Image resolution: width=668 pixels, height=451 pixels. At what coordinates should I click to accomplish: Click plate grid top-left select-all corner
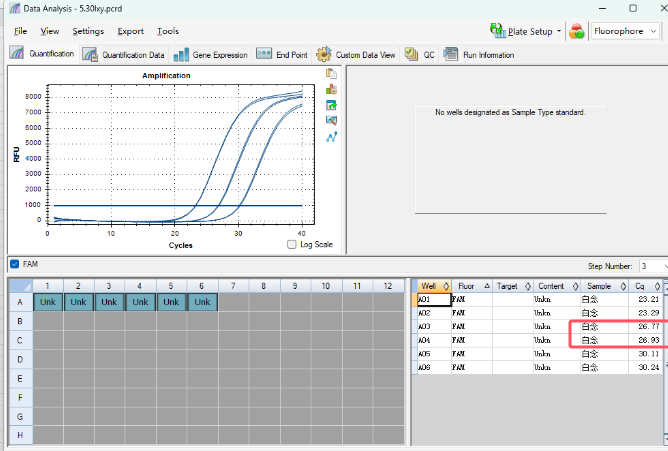click(20, 286)
